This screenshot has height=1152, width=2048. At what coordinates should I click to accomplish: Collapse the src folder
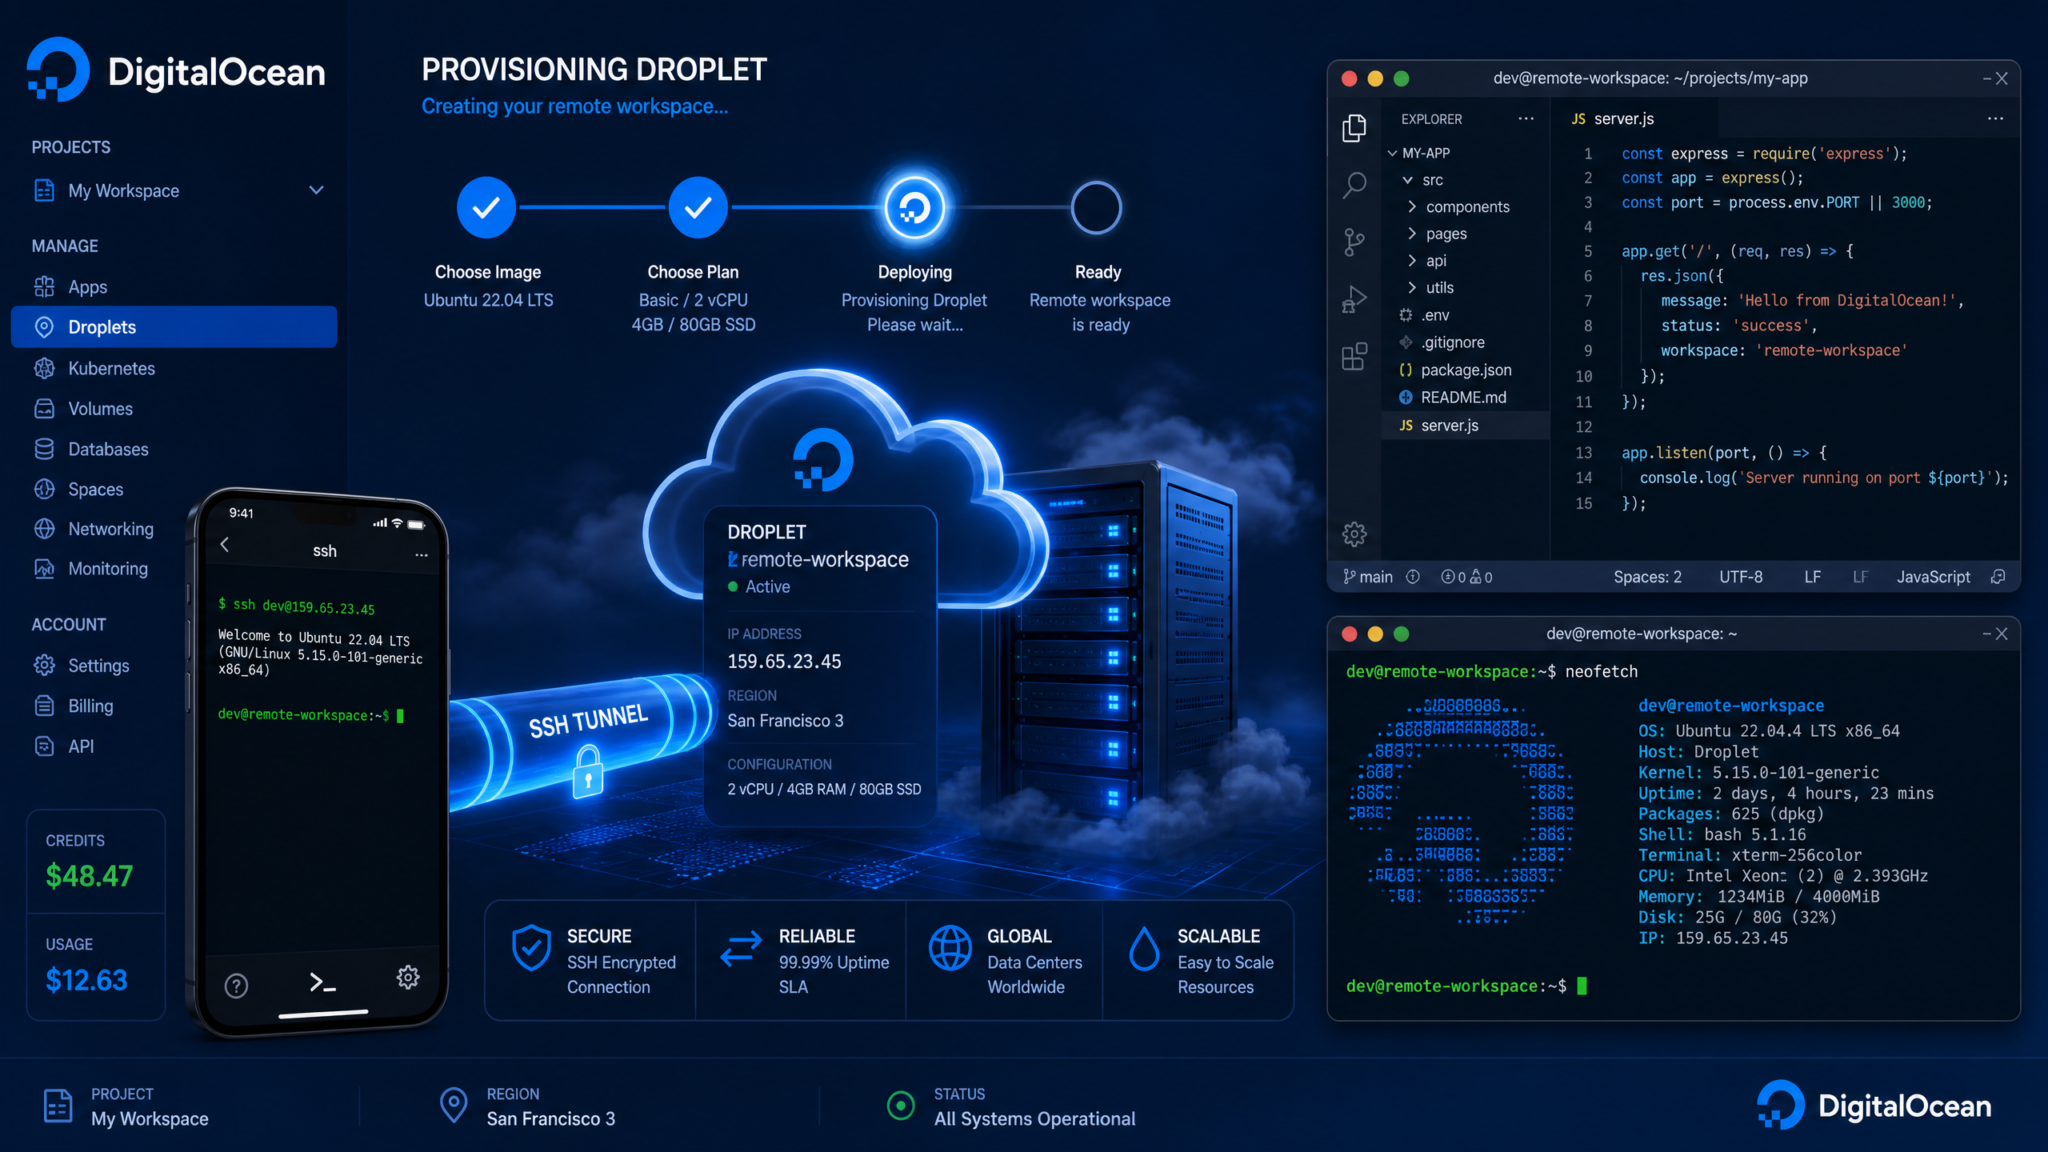[x=1407, y=180]
